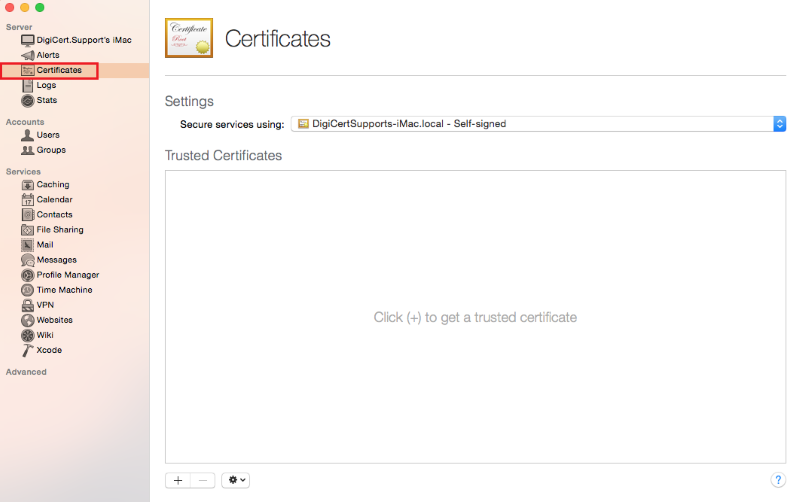Select the Xcode hammer icon
Viewport: 800px width, 502px height.
[x=28, y=350]
